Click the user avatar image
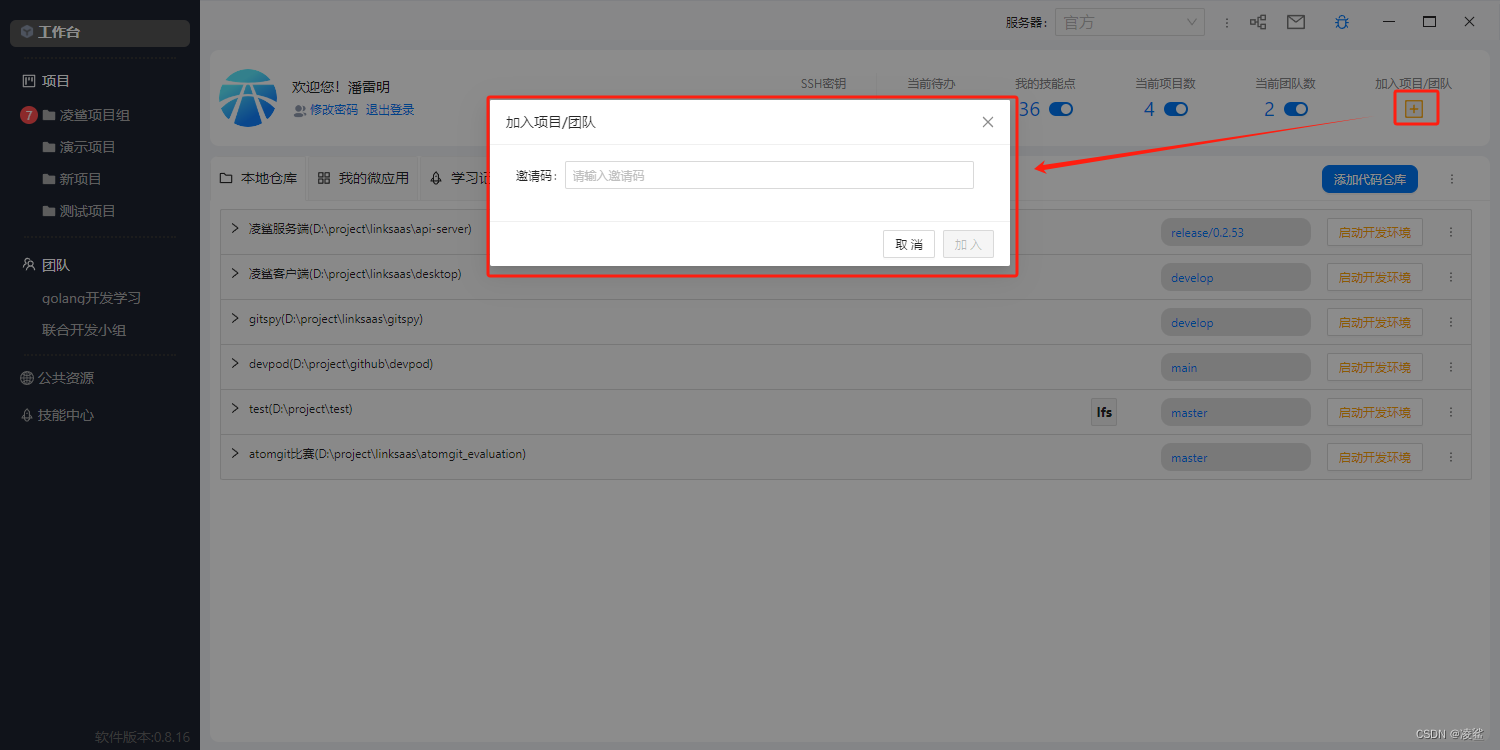Viewport: 1500px width, 750px height. 248,98
